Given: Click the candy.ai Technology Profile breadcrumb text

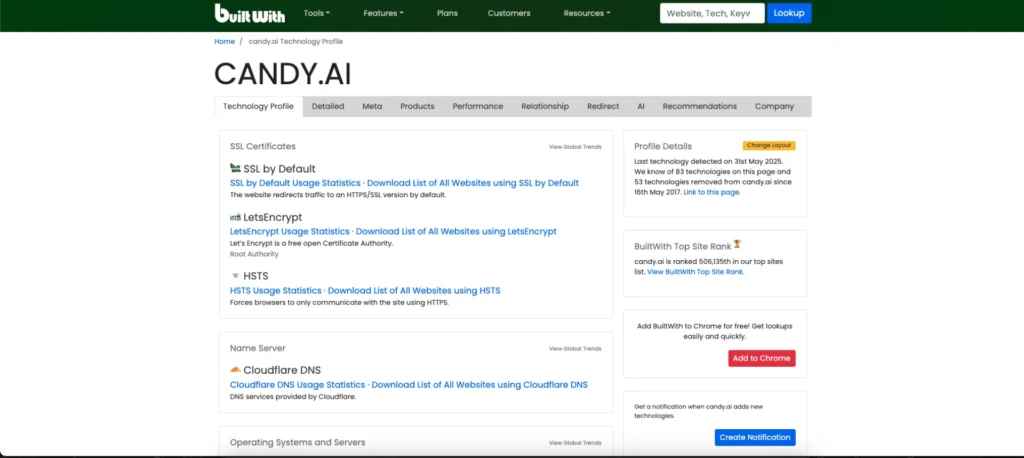Looking at the screenshot, I should (x=296, y=41).
